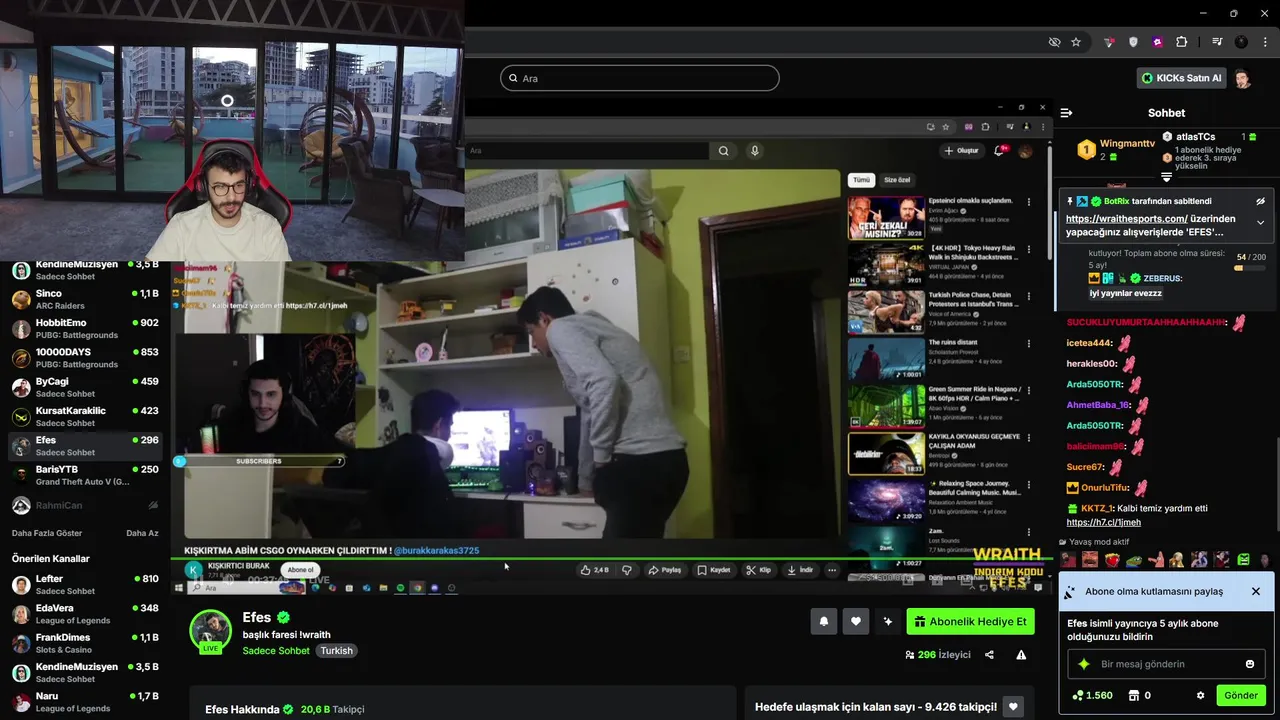Select the Patrick Star emote in quick emotes
Image resolution: width=1280 pixels, height=720 pixels.
click(1156, 560)
